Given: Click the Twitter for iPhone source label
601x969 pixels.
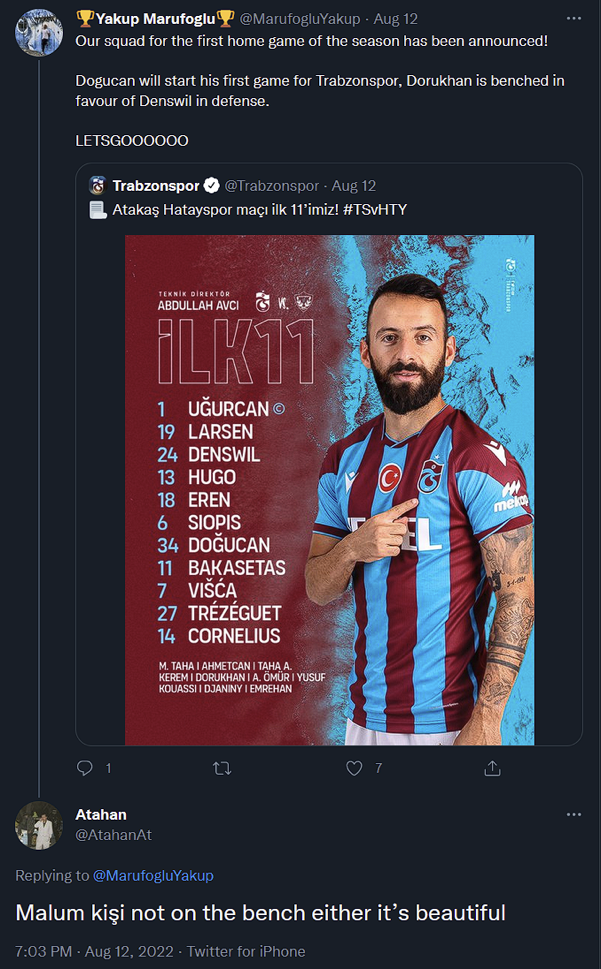Looking at the screenshot, I should coord(246,951).
